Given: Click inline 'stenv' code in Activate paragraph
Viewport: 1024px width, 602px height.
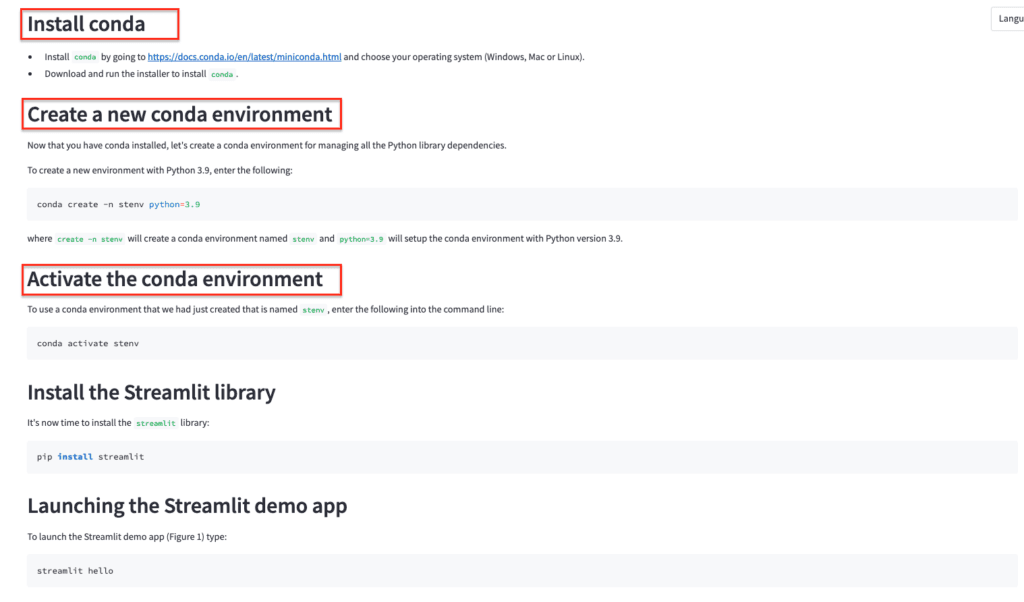Looking at the screenshot, I should point(313,310).
